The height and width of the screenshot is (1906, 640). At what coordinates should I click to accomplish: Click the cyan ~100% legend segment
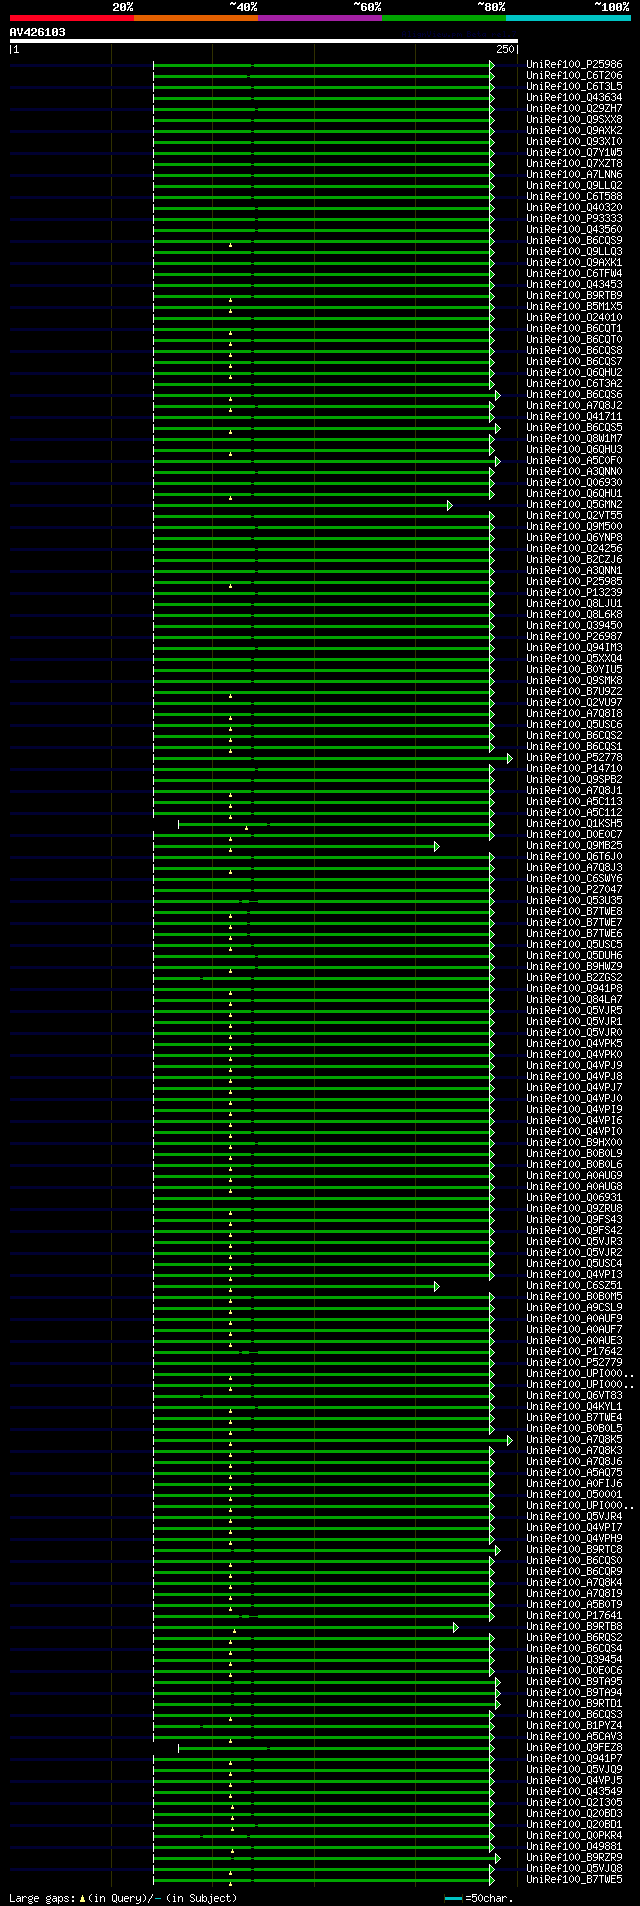click(x=568, y=18)
